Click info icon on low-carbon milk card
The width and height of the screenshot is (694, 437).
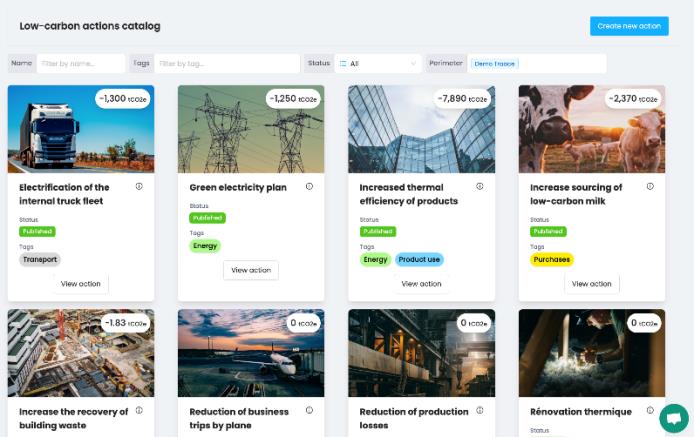[649, 186]
